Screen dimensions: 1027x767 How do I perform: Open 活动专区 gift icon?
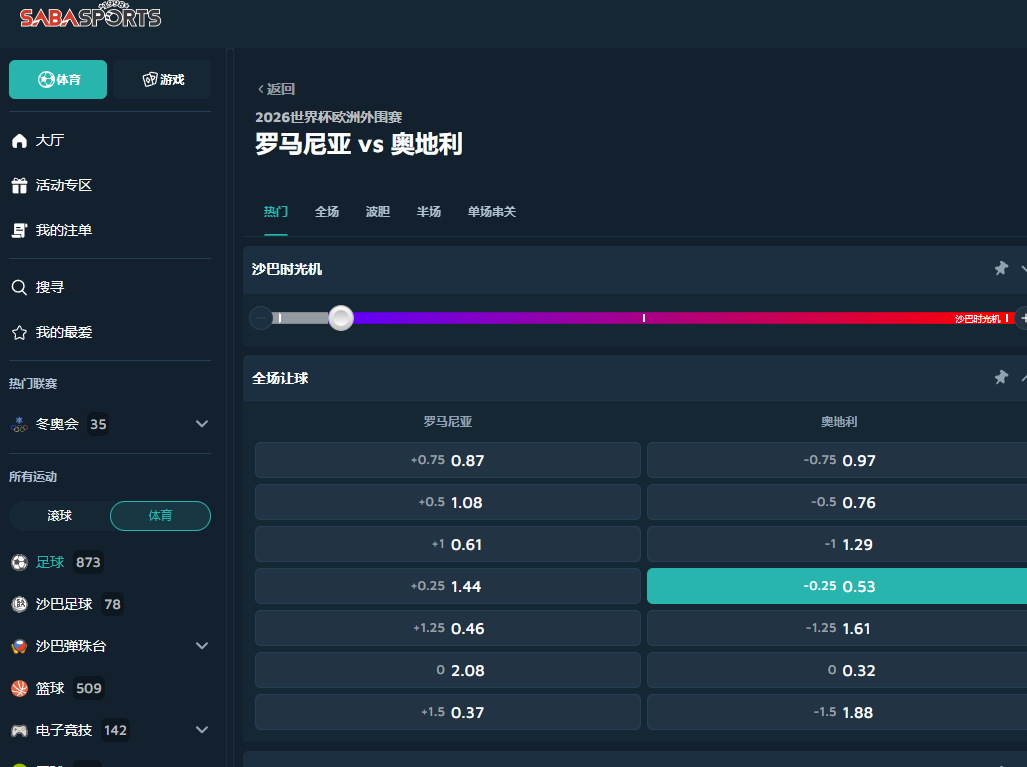pyautogui.click(x=19, y=186)
